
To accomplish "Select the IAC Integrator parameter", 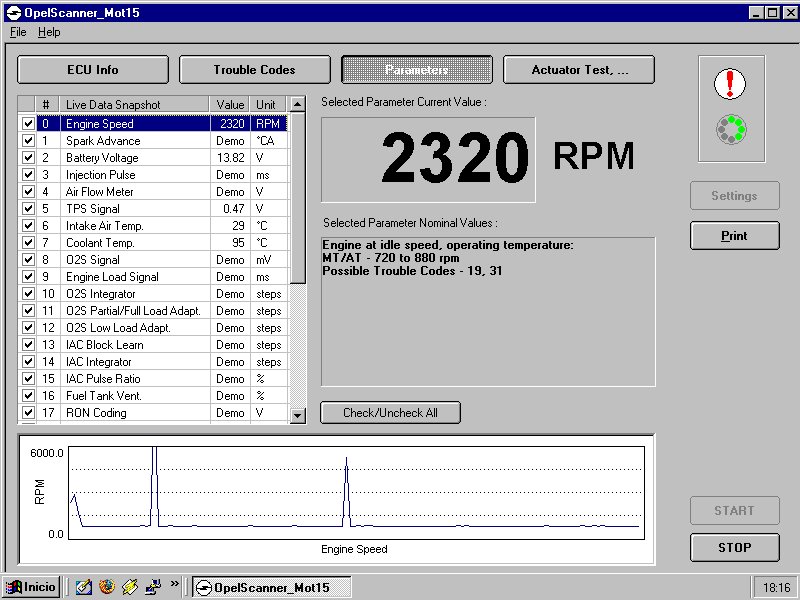I will coord(153,362).
